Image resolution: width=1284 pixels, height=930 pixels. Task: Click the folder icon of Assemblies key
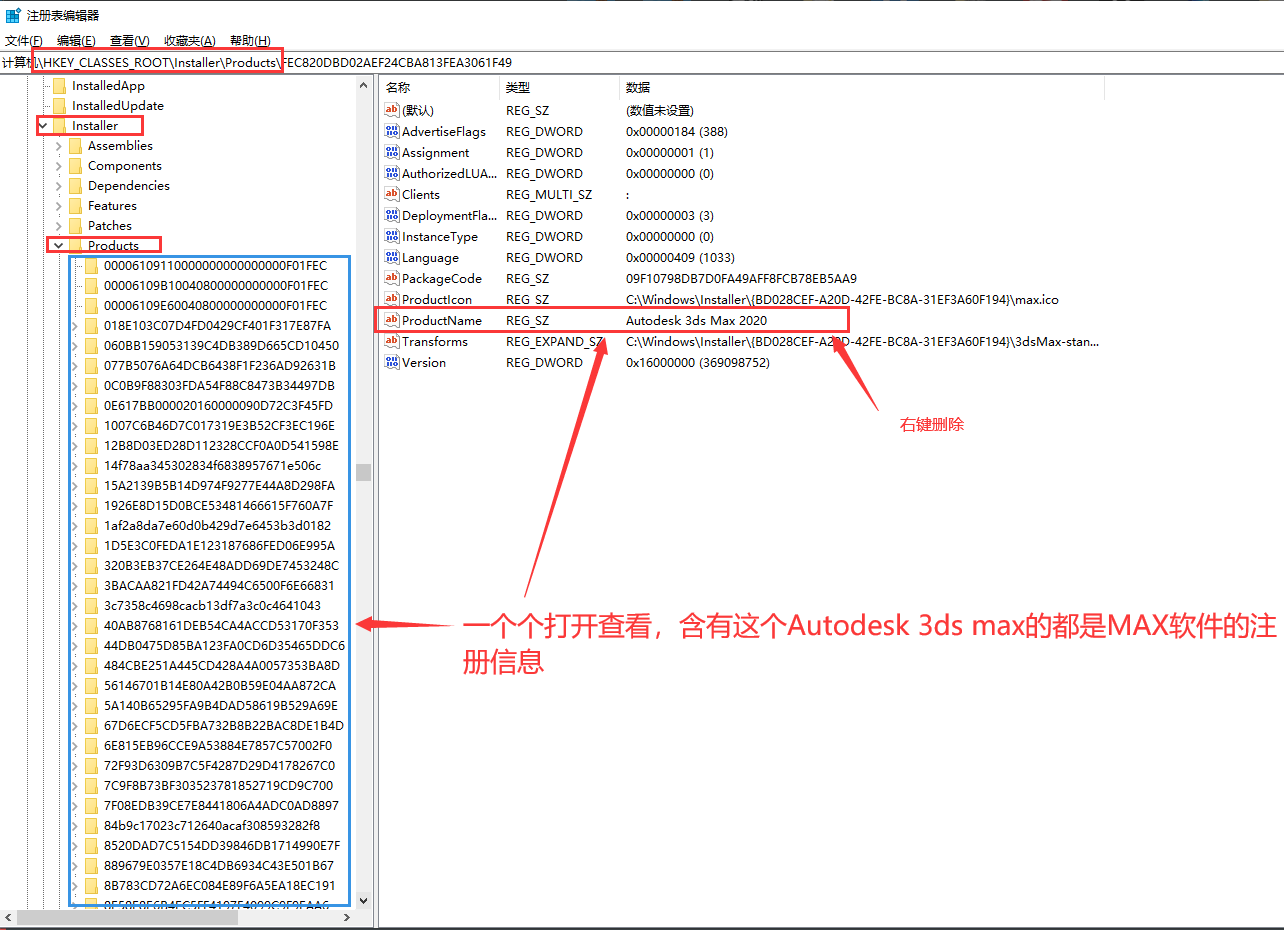coord(75,145)
